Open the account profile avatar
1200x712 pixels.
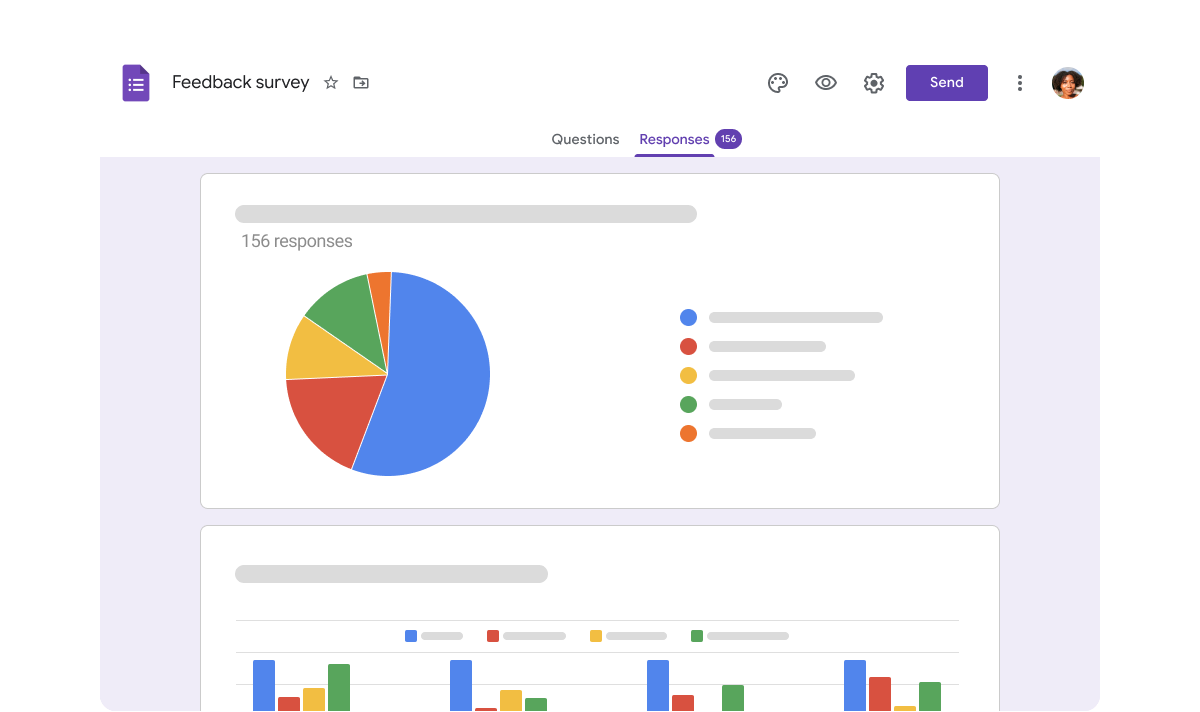[1068, 83]
